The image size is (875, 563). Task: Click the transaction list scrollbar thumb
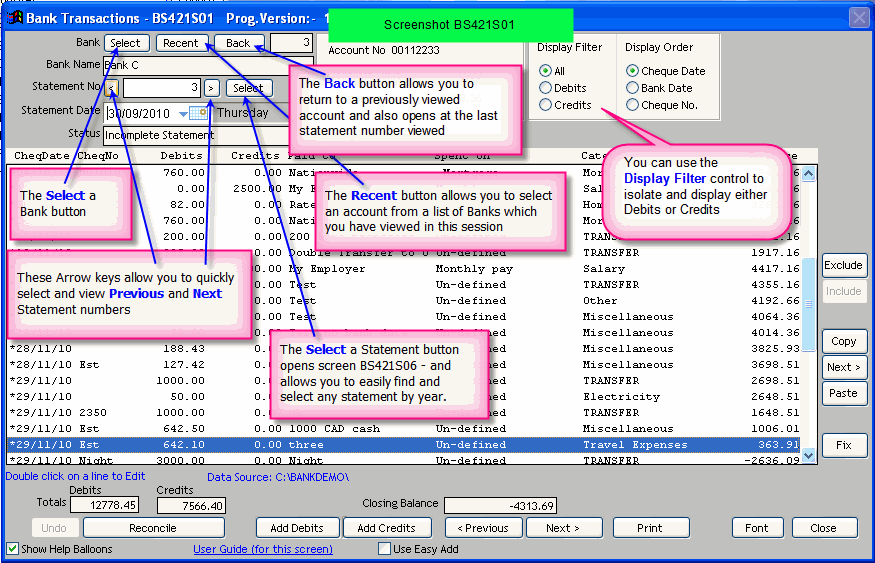808,305
